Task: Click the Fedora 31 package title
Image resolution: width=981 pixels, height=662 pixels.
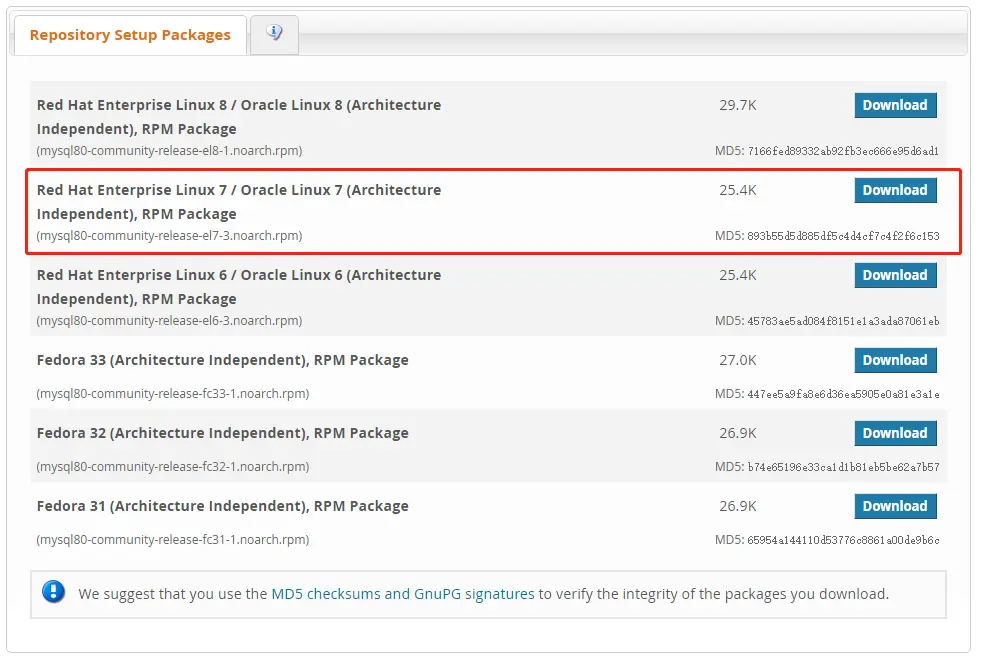Action: click(223, 506)
